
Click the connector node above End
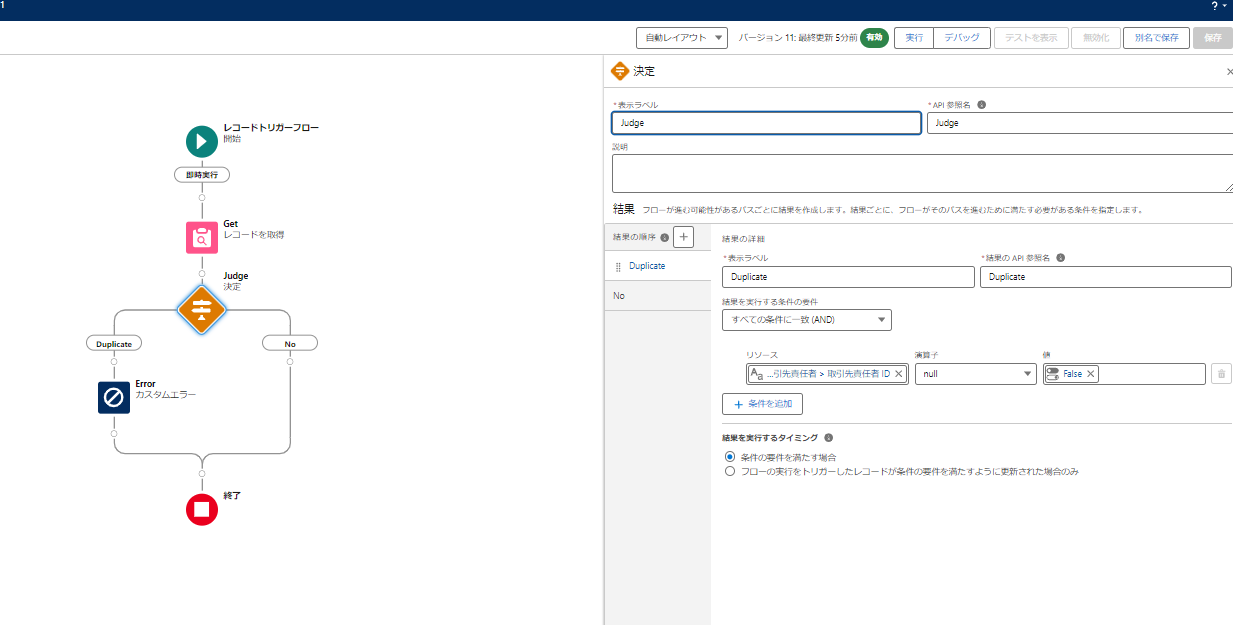(x=202, y=473)
